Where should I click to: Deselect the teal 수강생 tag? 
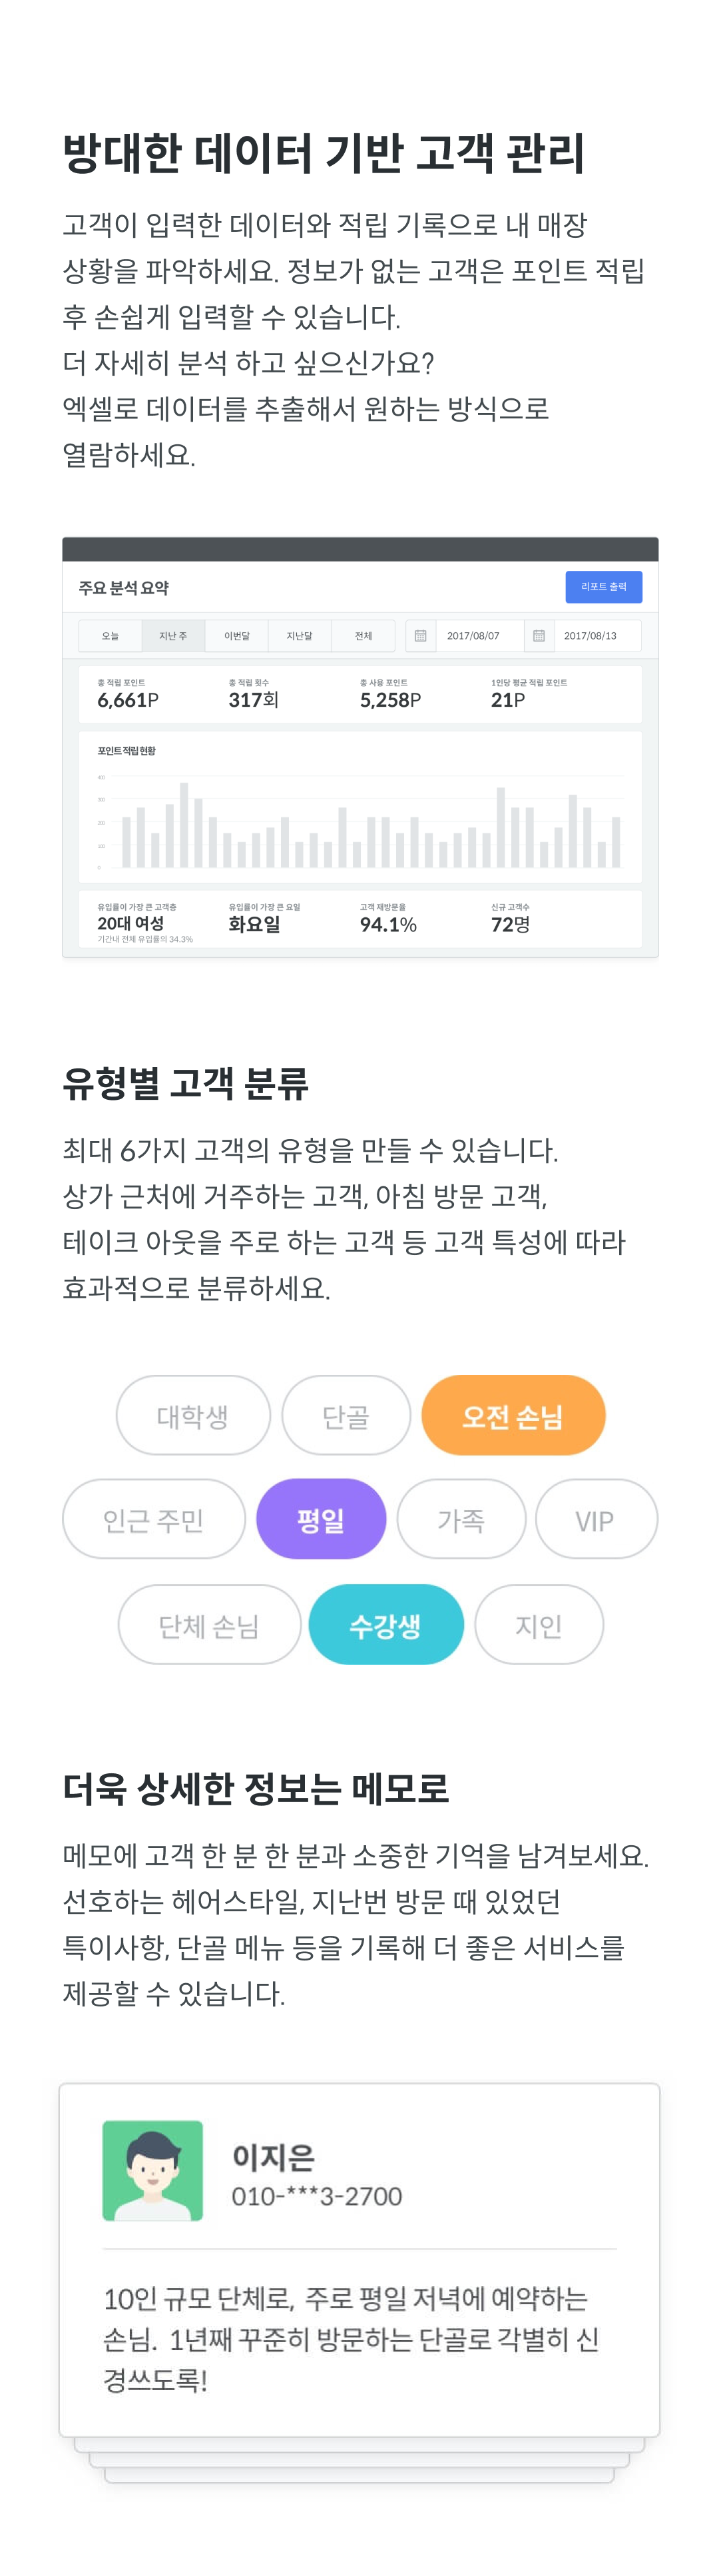(386, 1624)
